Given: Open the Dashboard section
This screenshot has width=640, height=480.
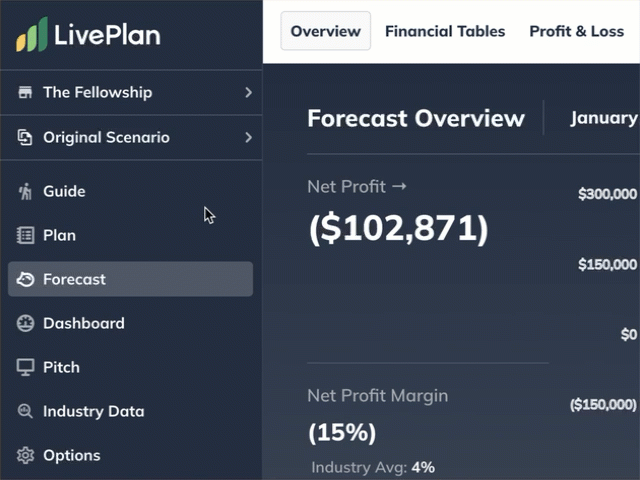Looking at the screenshot, I should 131,323.
